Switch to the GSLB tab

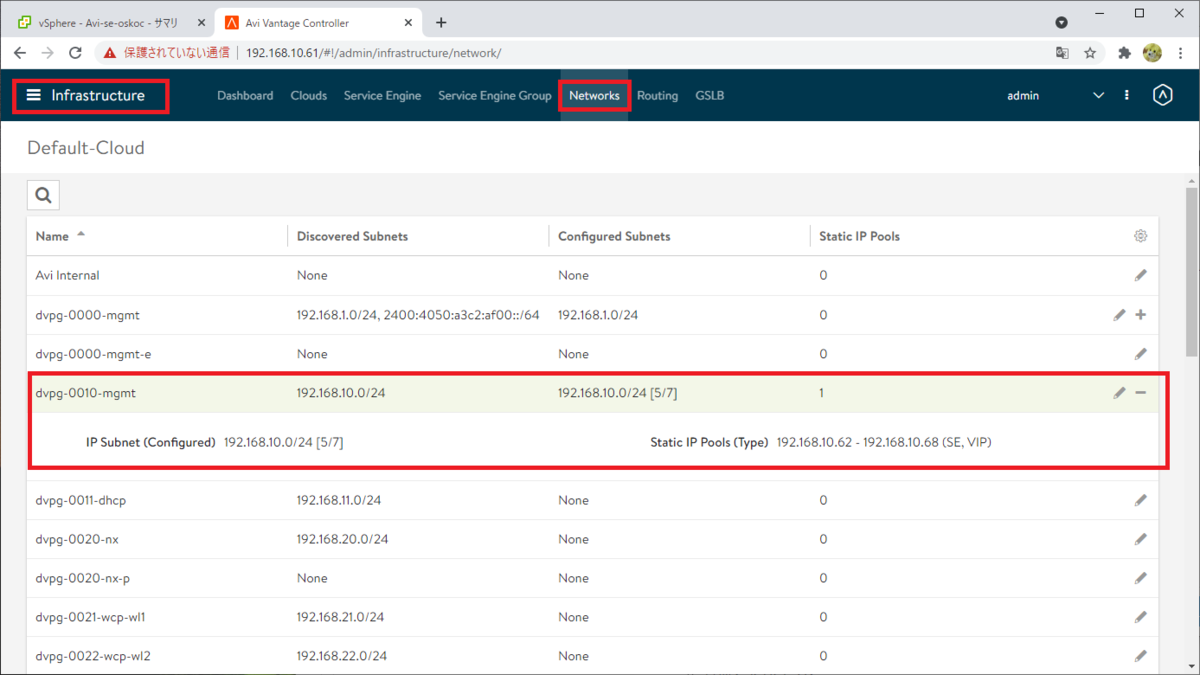[709, 95]
